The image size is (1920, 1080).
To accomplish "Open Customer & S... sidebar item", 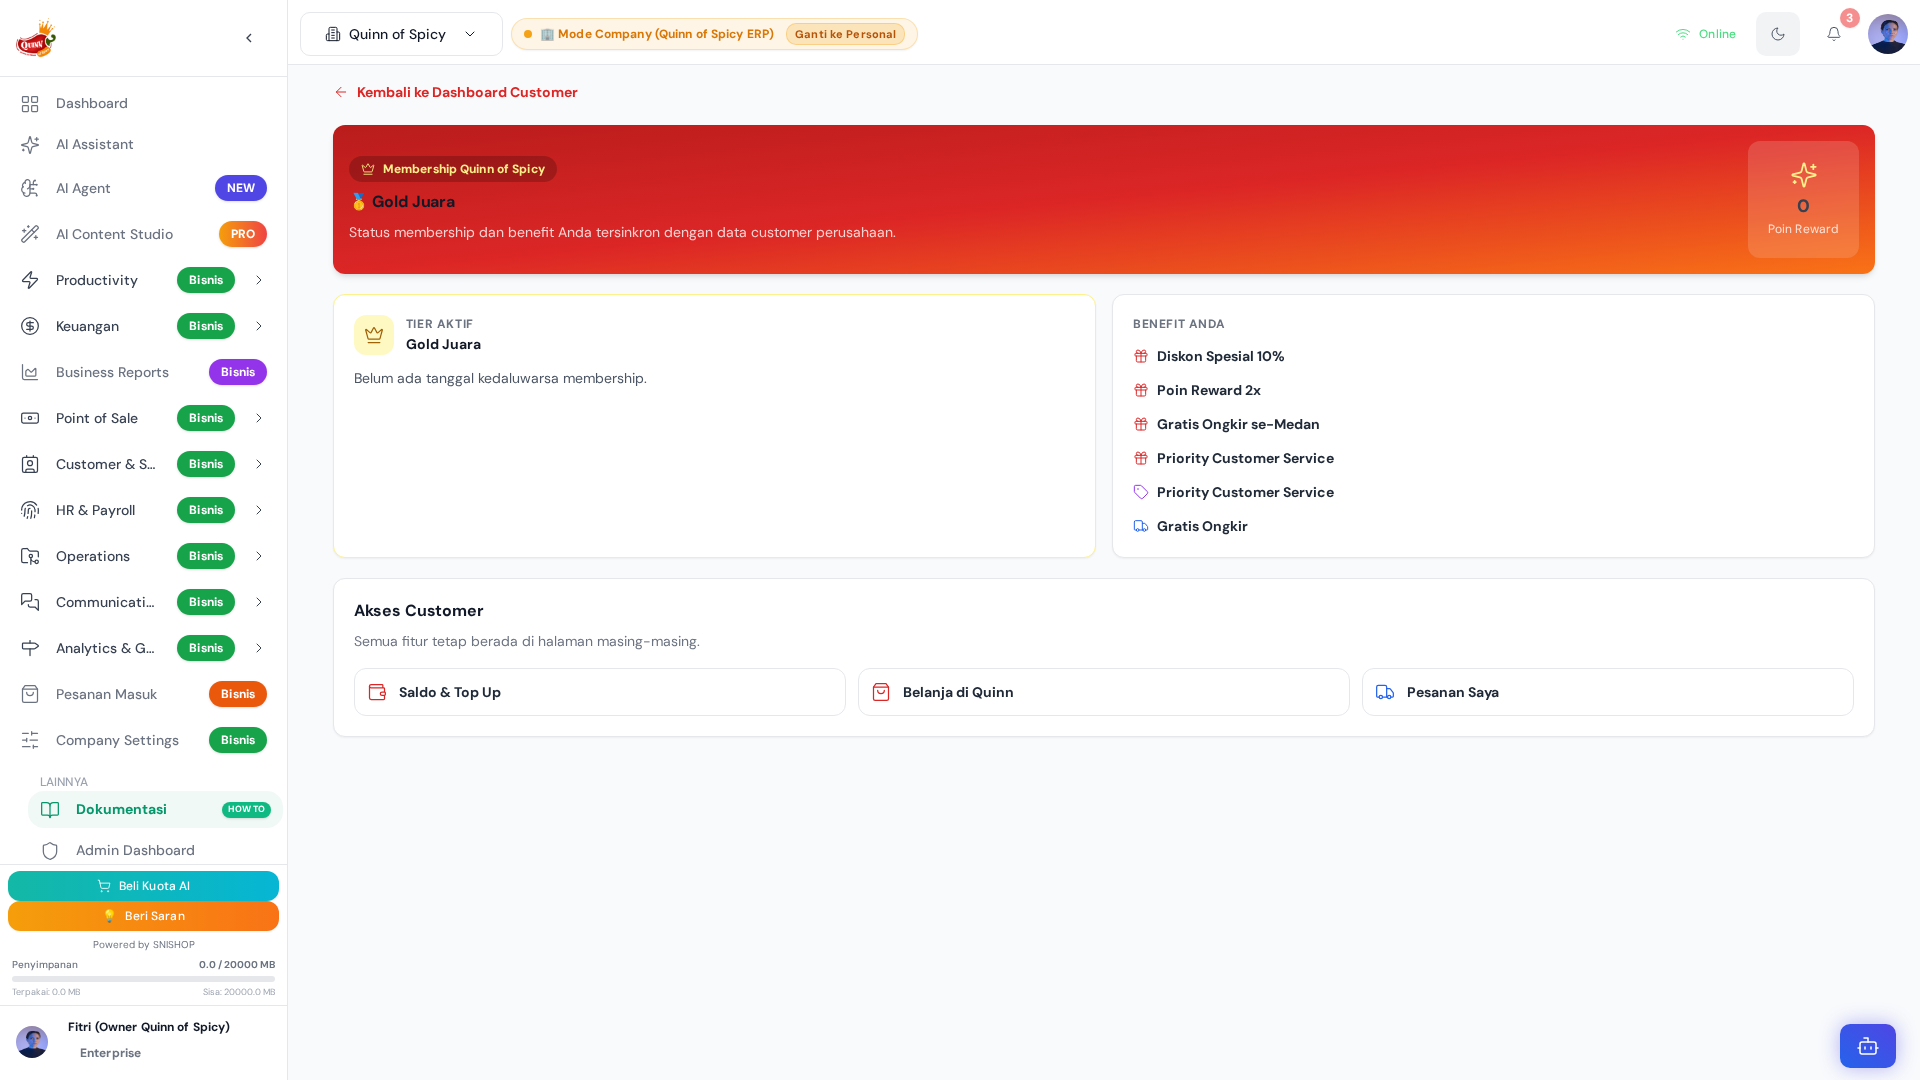I will pyautogui.click(x=143, y=464).
